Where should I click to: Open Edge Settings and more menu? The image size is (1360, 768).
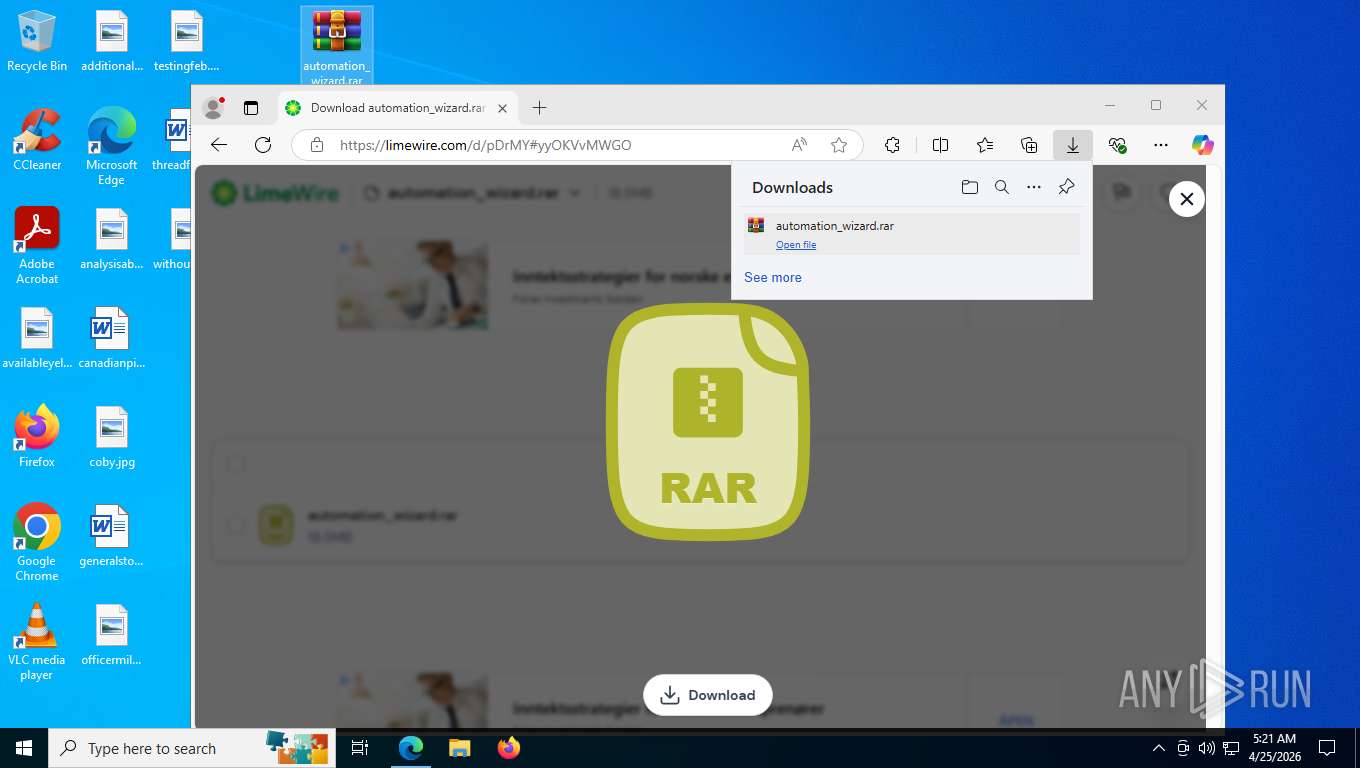pyautogui.click(x=1161, y=145)
